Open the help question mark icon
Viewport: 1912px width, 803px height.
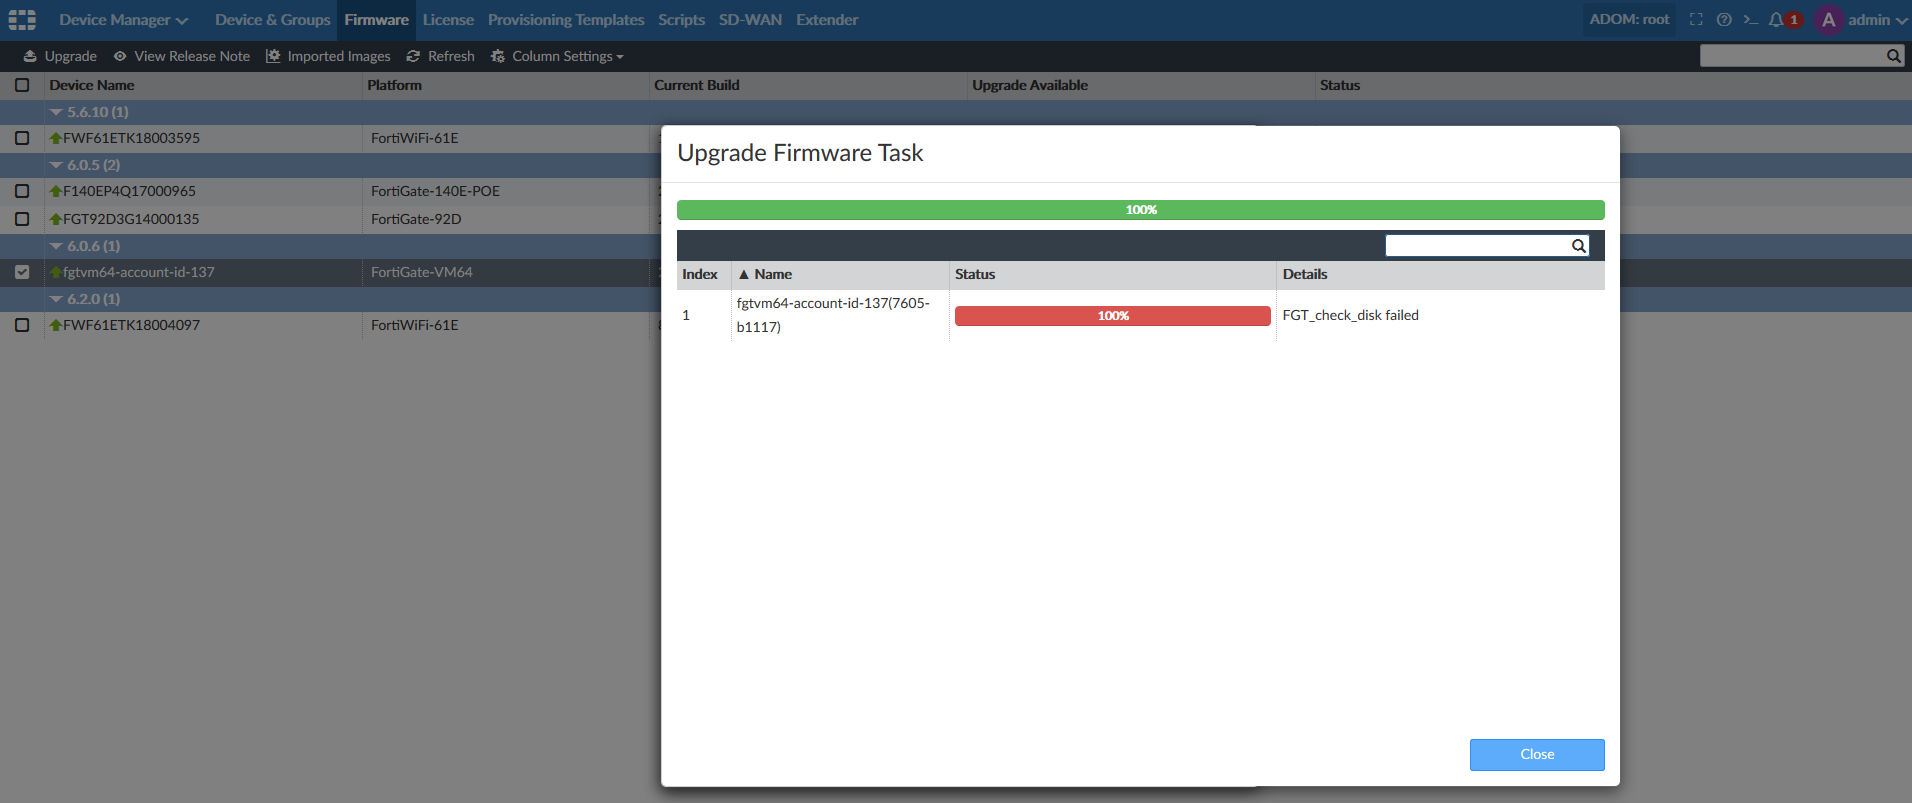pos(1724,19)
